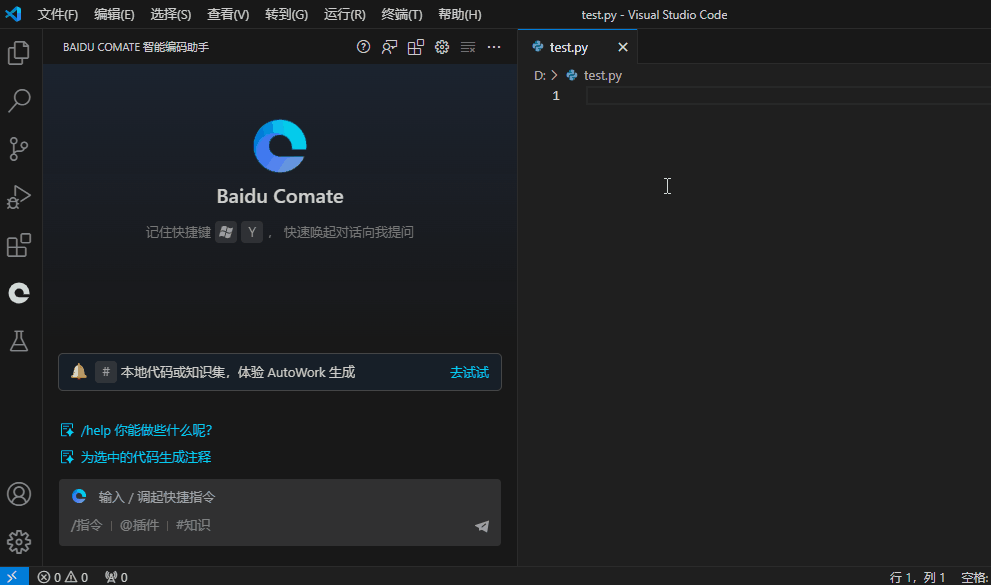This screenshot has height=585, width=991.
Task: Click the 去试试 link
Action: tap(469, 372)
